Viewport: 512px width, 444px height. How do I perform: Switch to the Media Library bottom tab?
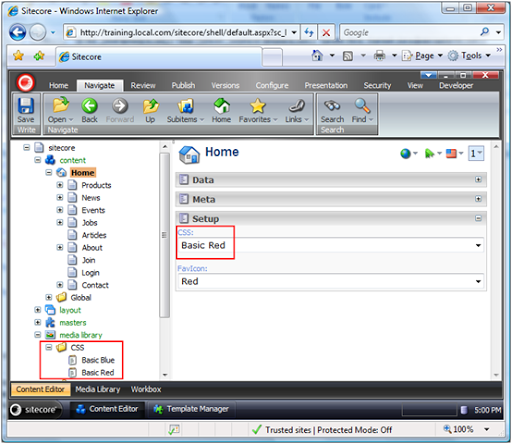point(98,389)
